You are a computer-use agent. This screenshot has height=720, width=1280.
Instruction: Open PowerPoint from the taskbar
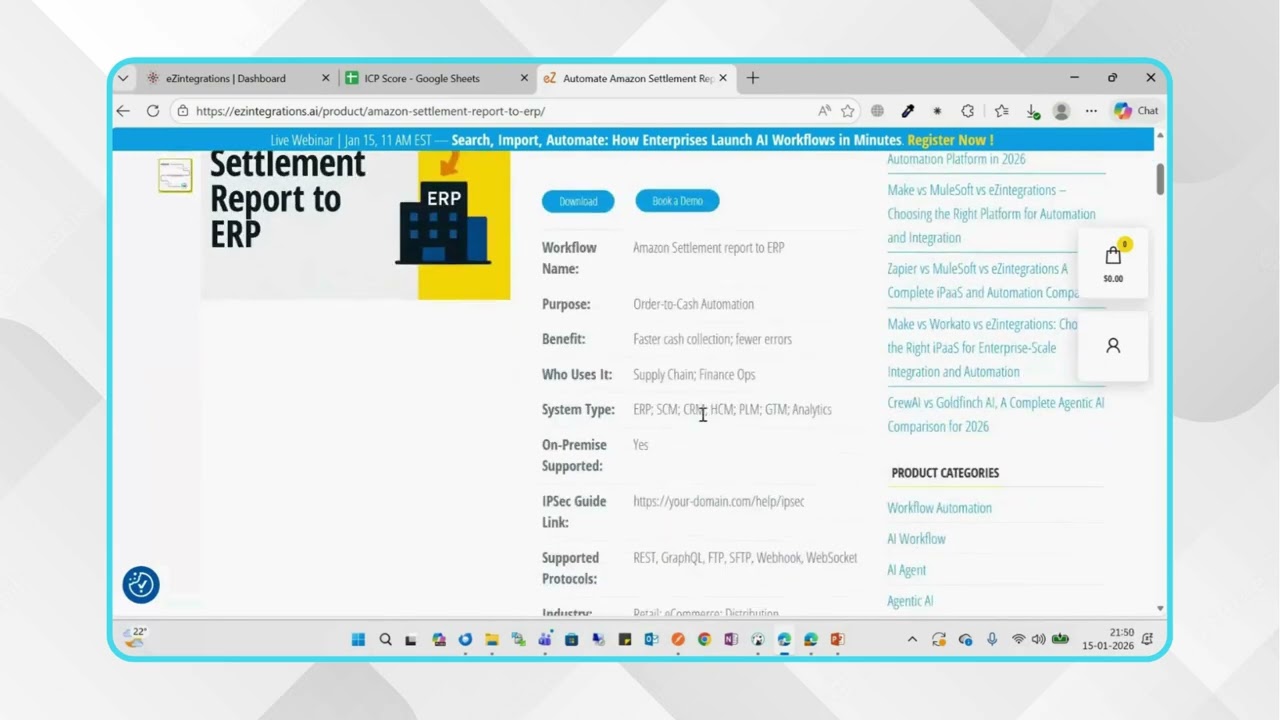click(x=837, y=640)
